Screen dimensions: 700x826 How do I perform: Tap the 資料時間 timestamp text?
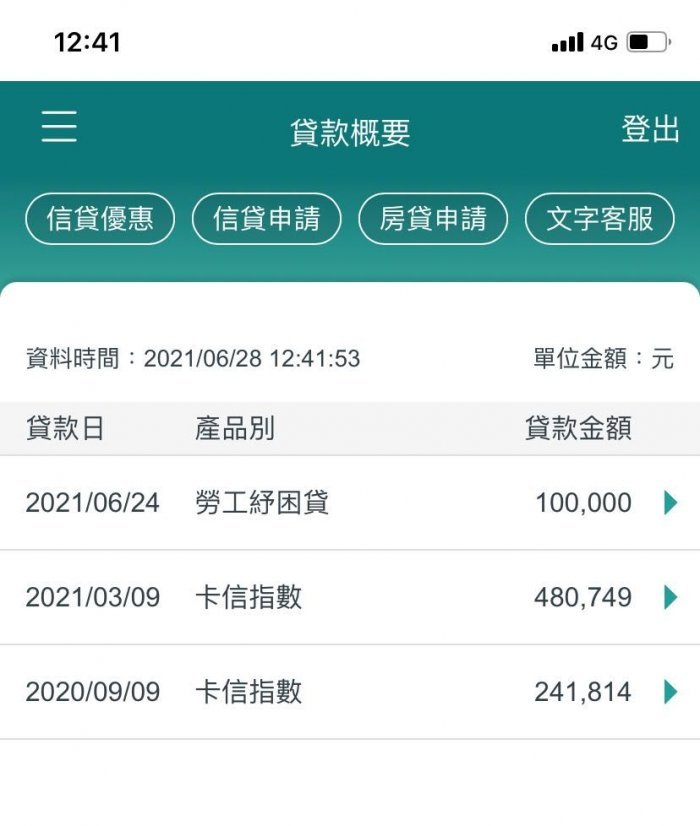coord(193,359)
